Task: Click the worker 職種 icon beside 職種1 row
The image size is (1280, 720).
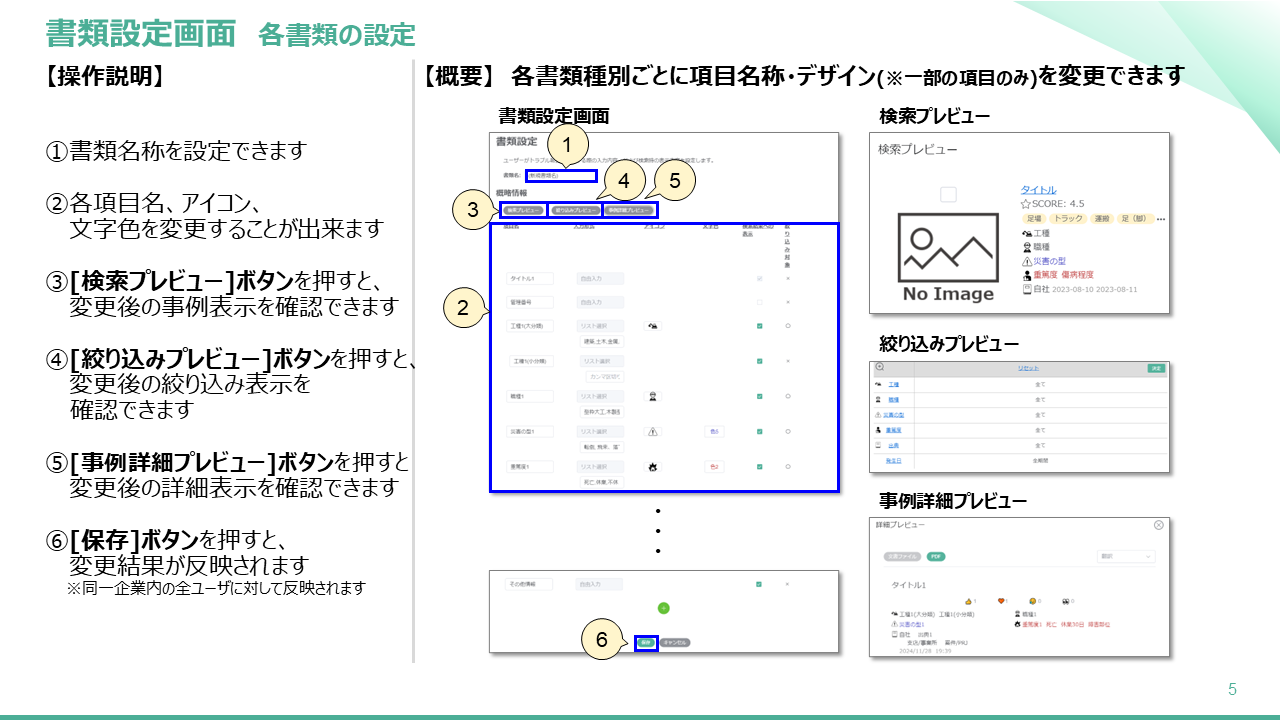Action: [x=653, y=394]
